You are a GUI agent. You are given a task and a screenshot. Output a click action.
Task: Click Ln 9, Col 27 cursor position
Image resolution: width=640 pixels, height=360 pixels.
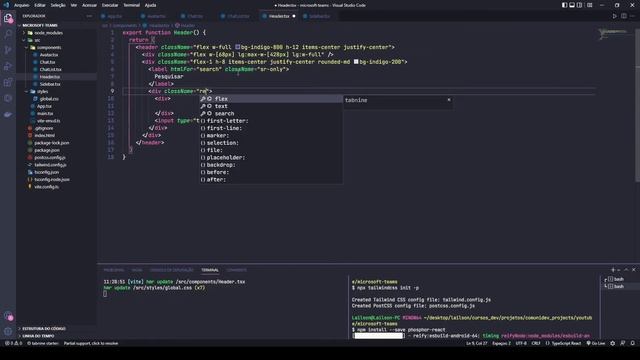477,344
